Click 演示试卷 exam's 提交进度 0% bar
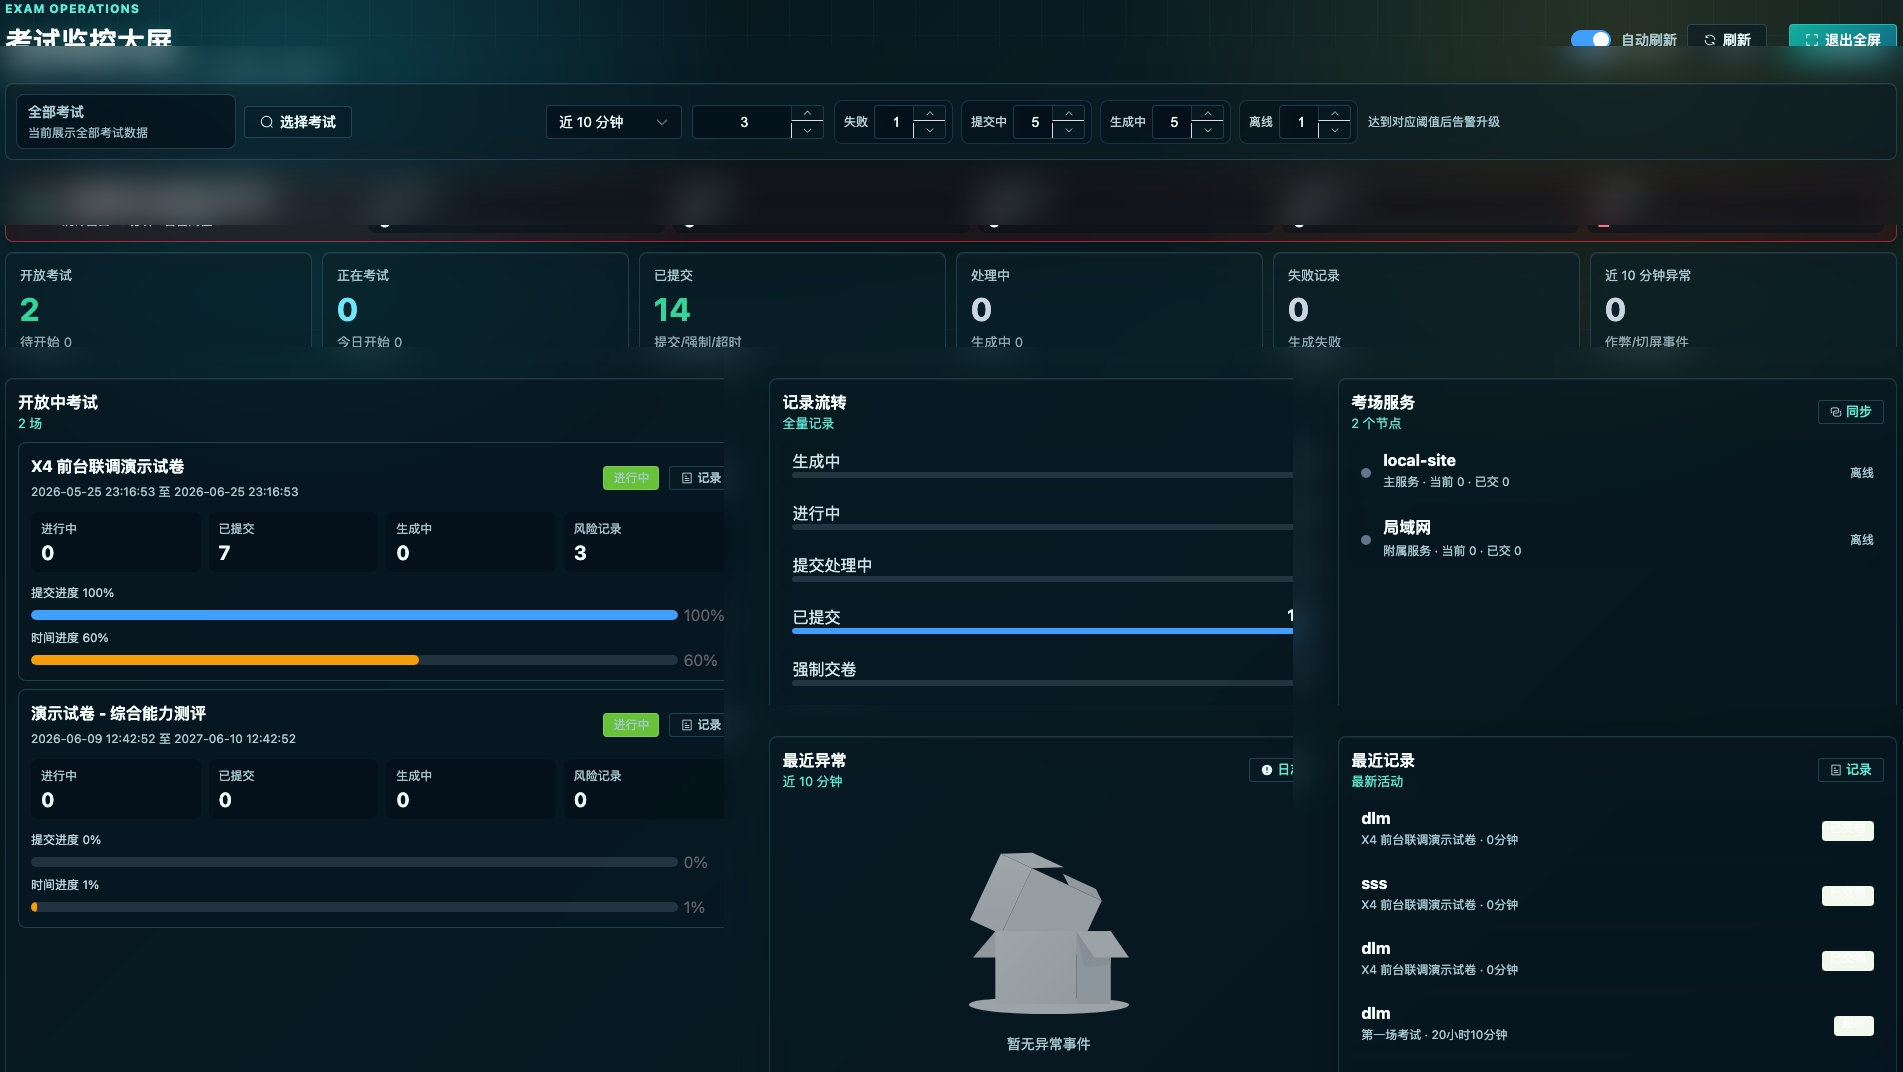This screenshot has height=1072, width=1903. tap(354, 862)
